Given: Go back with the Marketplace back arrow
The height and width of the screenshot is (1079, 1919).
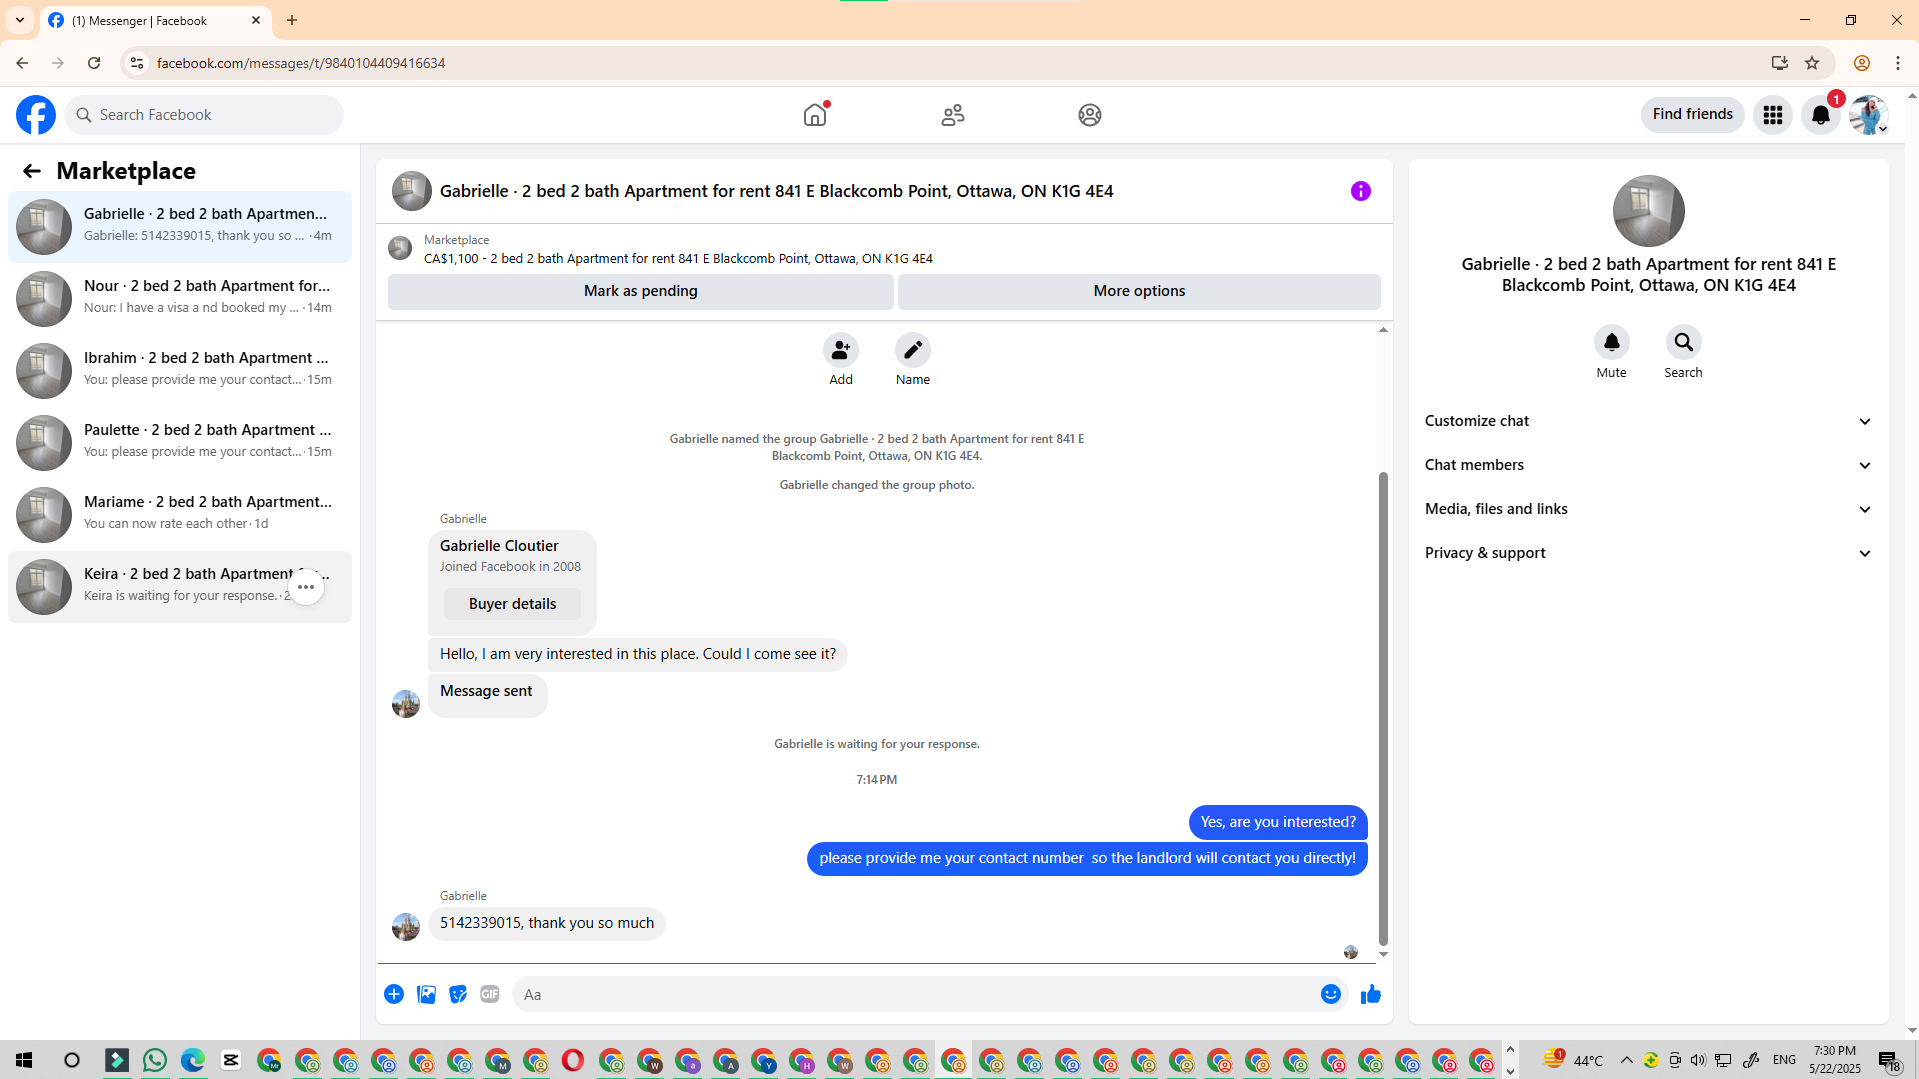Looking at the screenshot, I should (x=32, y=171).
